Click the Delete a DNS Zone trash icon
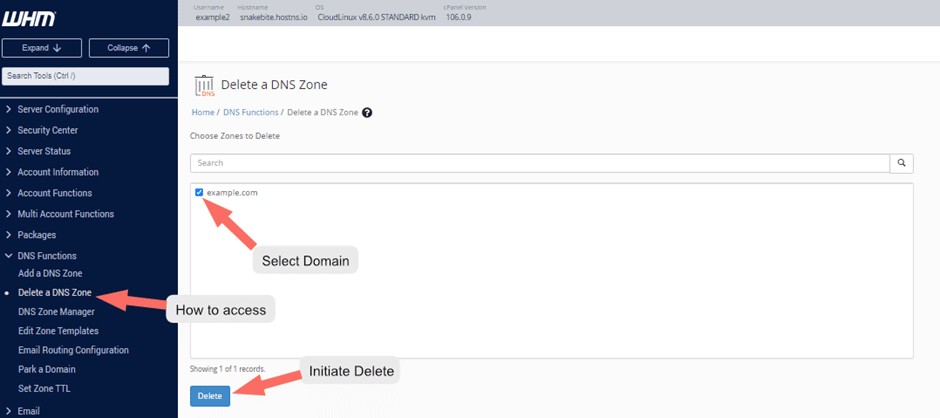The image size is (940, 418). point(204,86)
